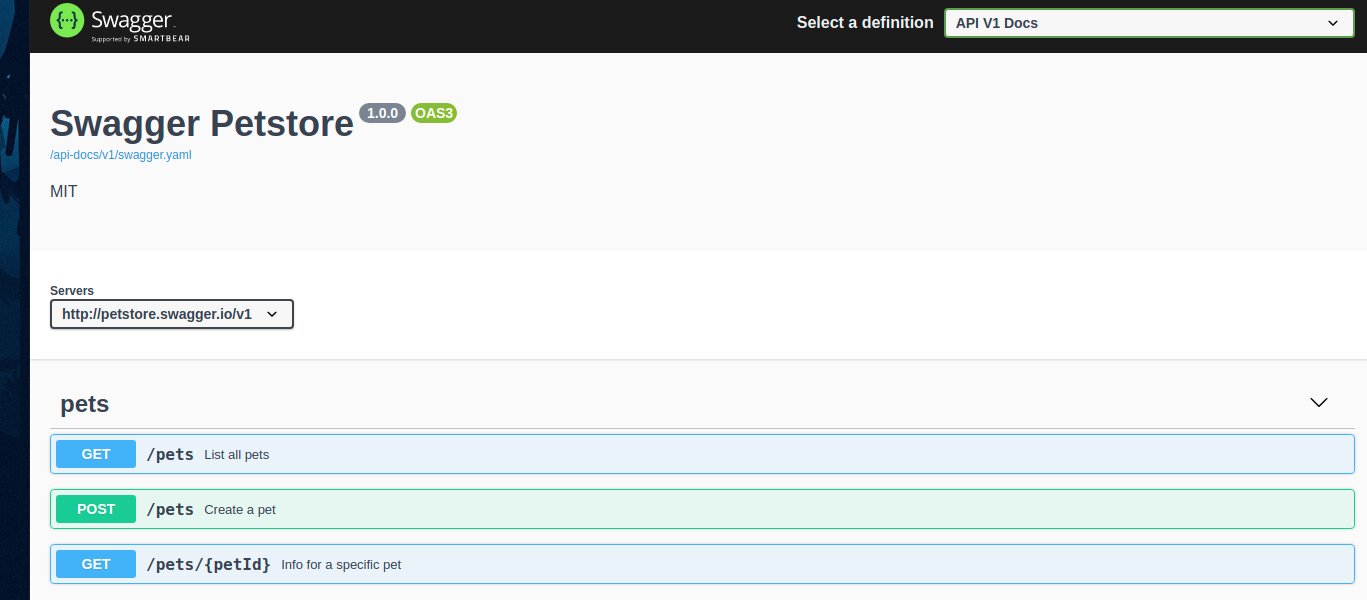Click the MIT license text
Image resolution: width=1367 pixels, height=600 pixels.
click(x=63, y=191)
